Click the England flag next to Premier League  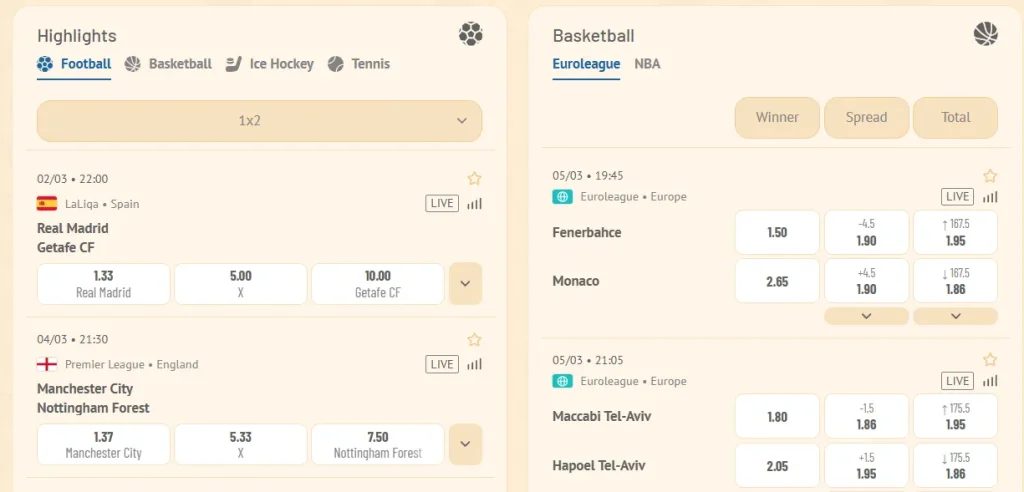tap(47, 365)
